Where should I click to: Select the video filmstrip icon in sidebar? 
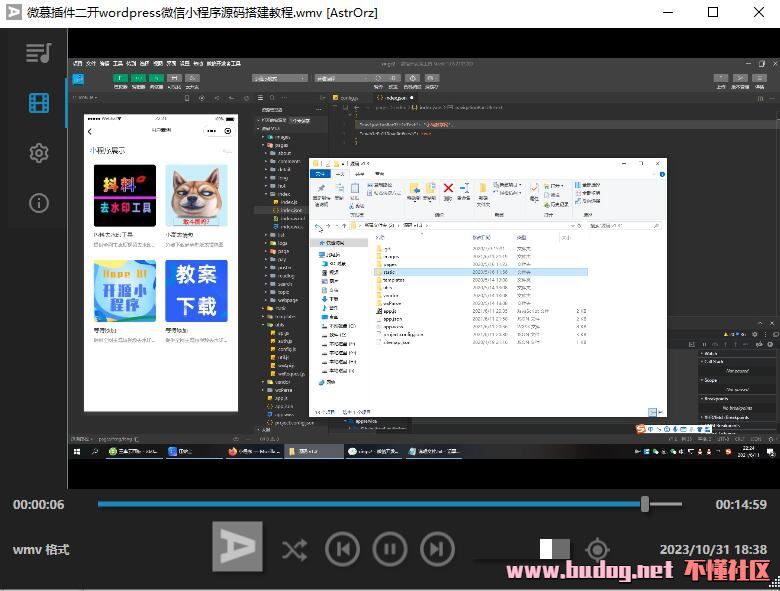[x=38, y=103]
